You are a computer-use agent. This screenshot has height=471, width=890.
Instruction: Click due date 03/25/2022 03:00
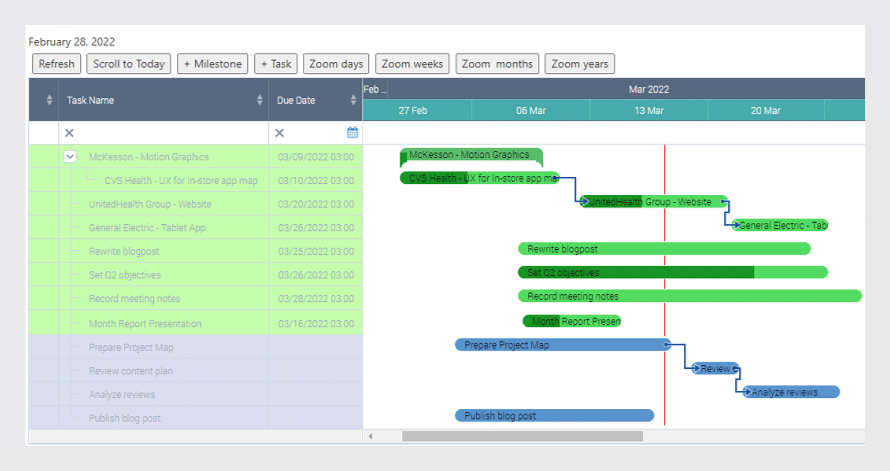point(316,251)
